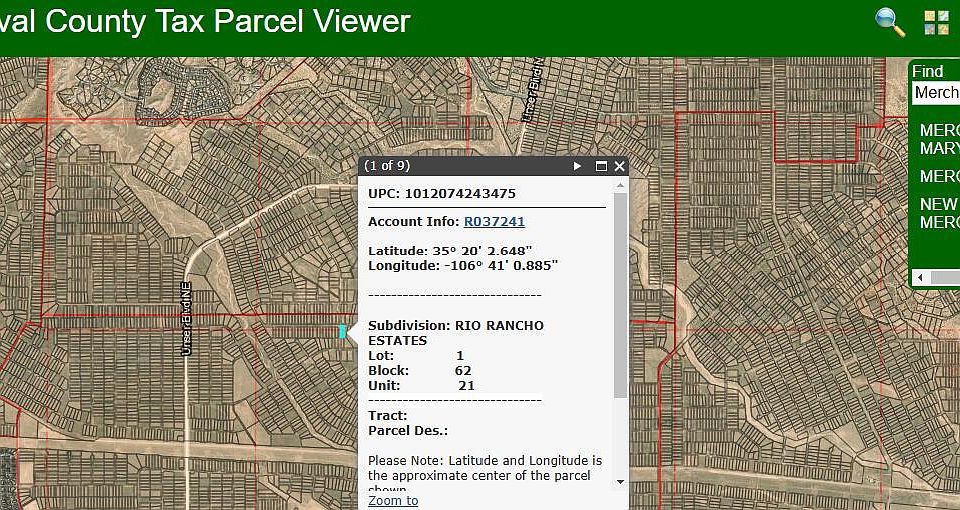Image resolution: width=960 pixels, height=510 pixels.
Task: Go to next feature in popup
Action: (x=577, y=166)
